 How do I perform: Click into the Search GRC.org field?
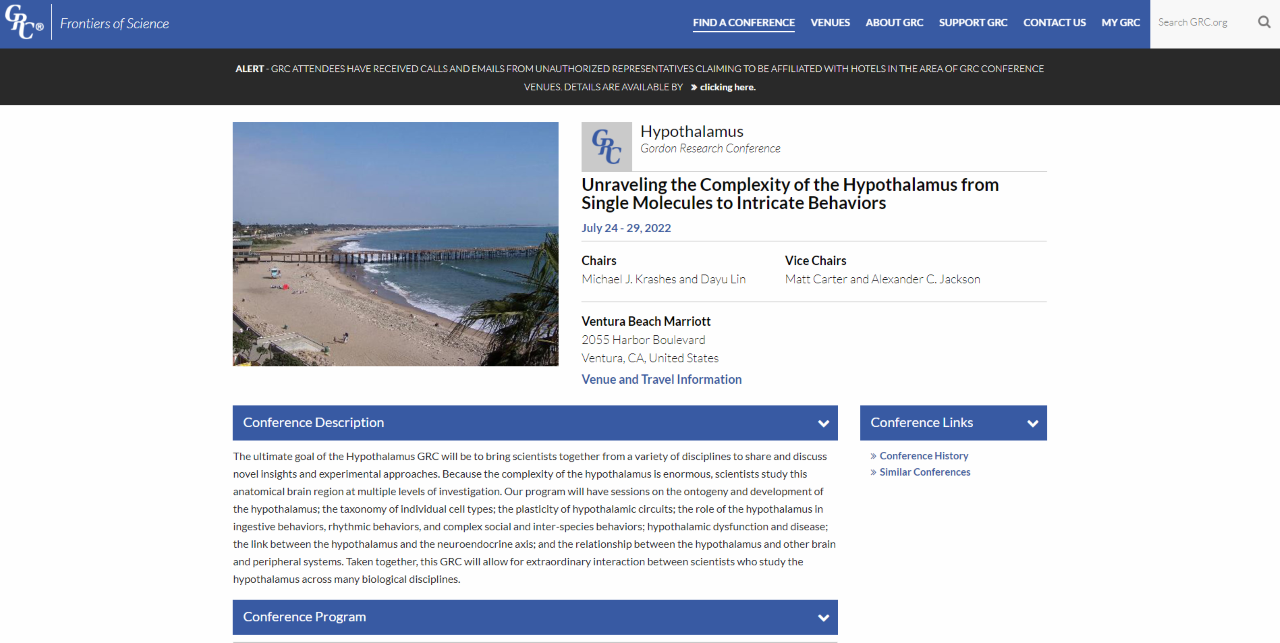click(1200, 22)
